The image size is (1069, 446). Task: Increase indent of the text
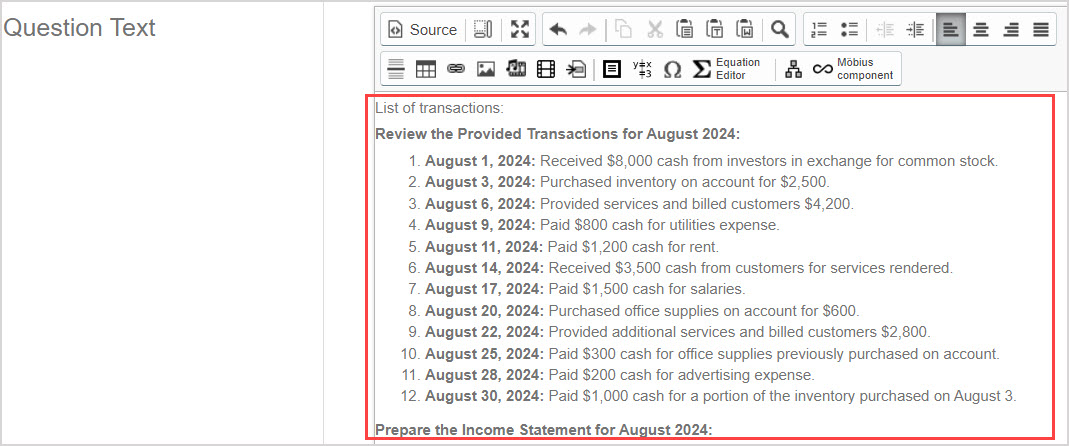pos(915,30)
